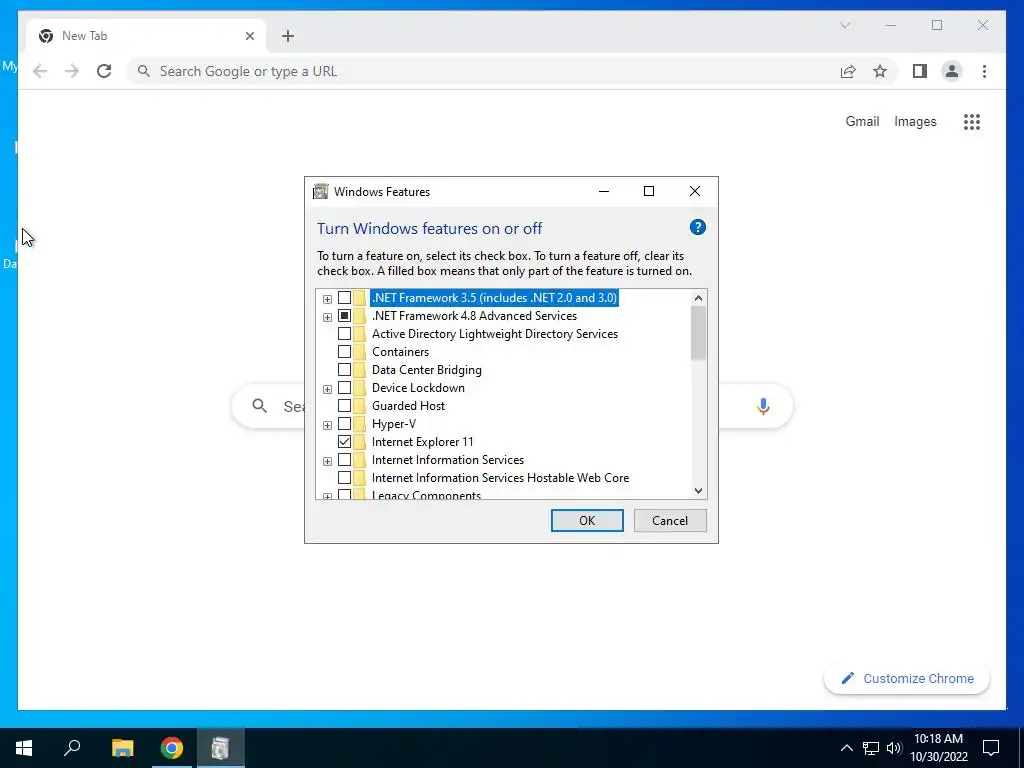Select the Hyper-V row label
1024x768 pixels.
(394, 424)
